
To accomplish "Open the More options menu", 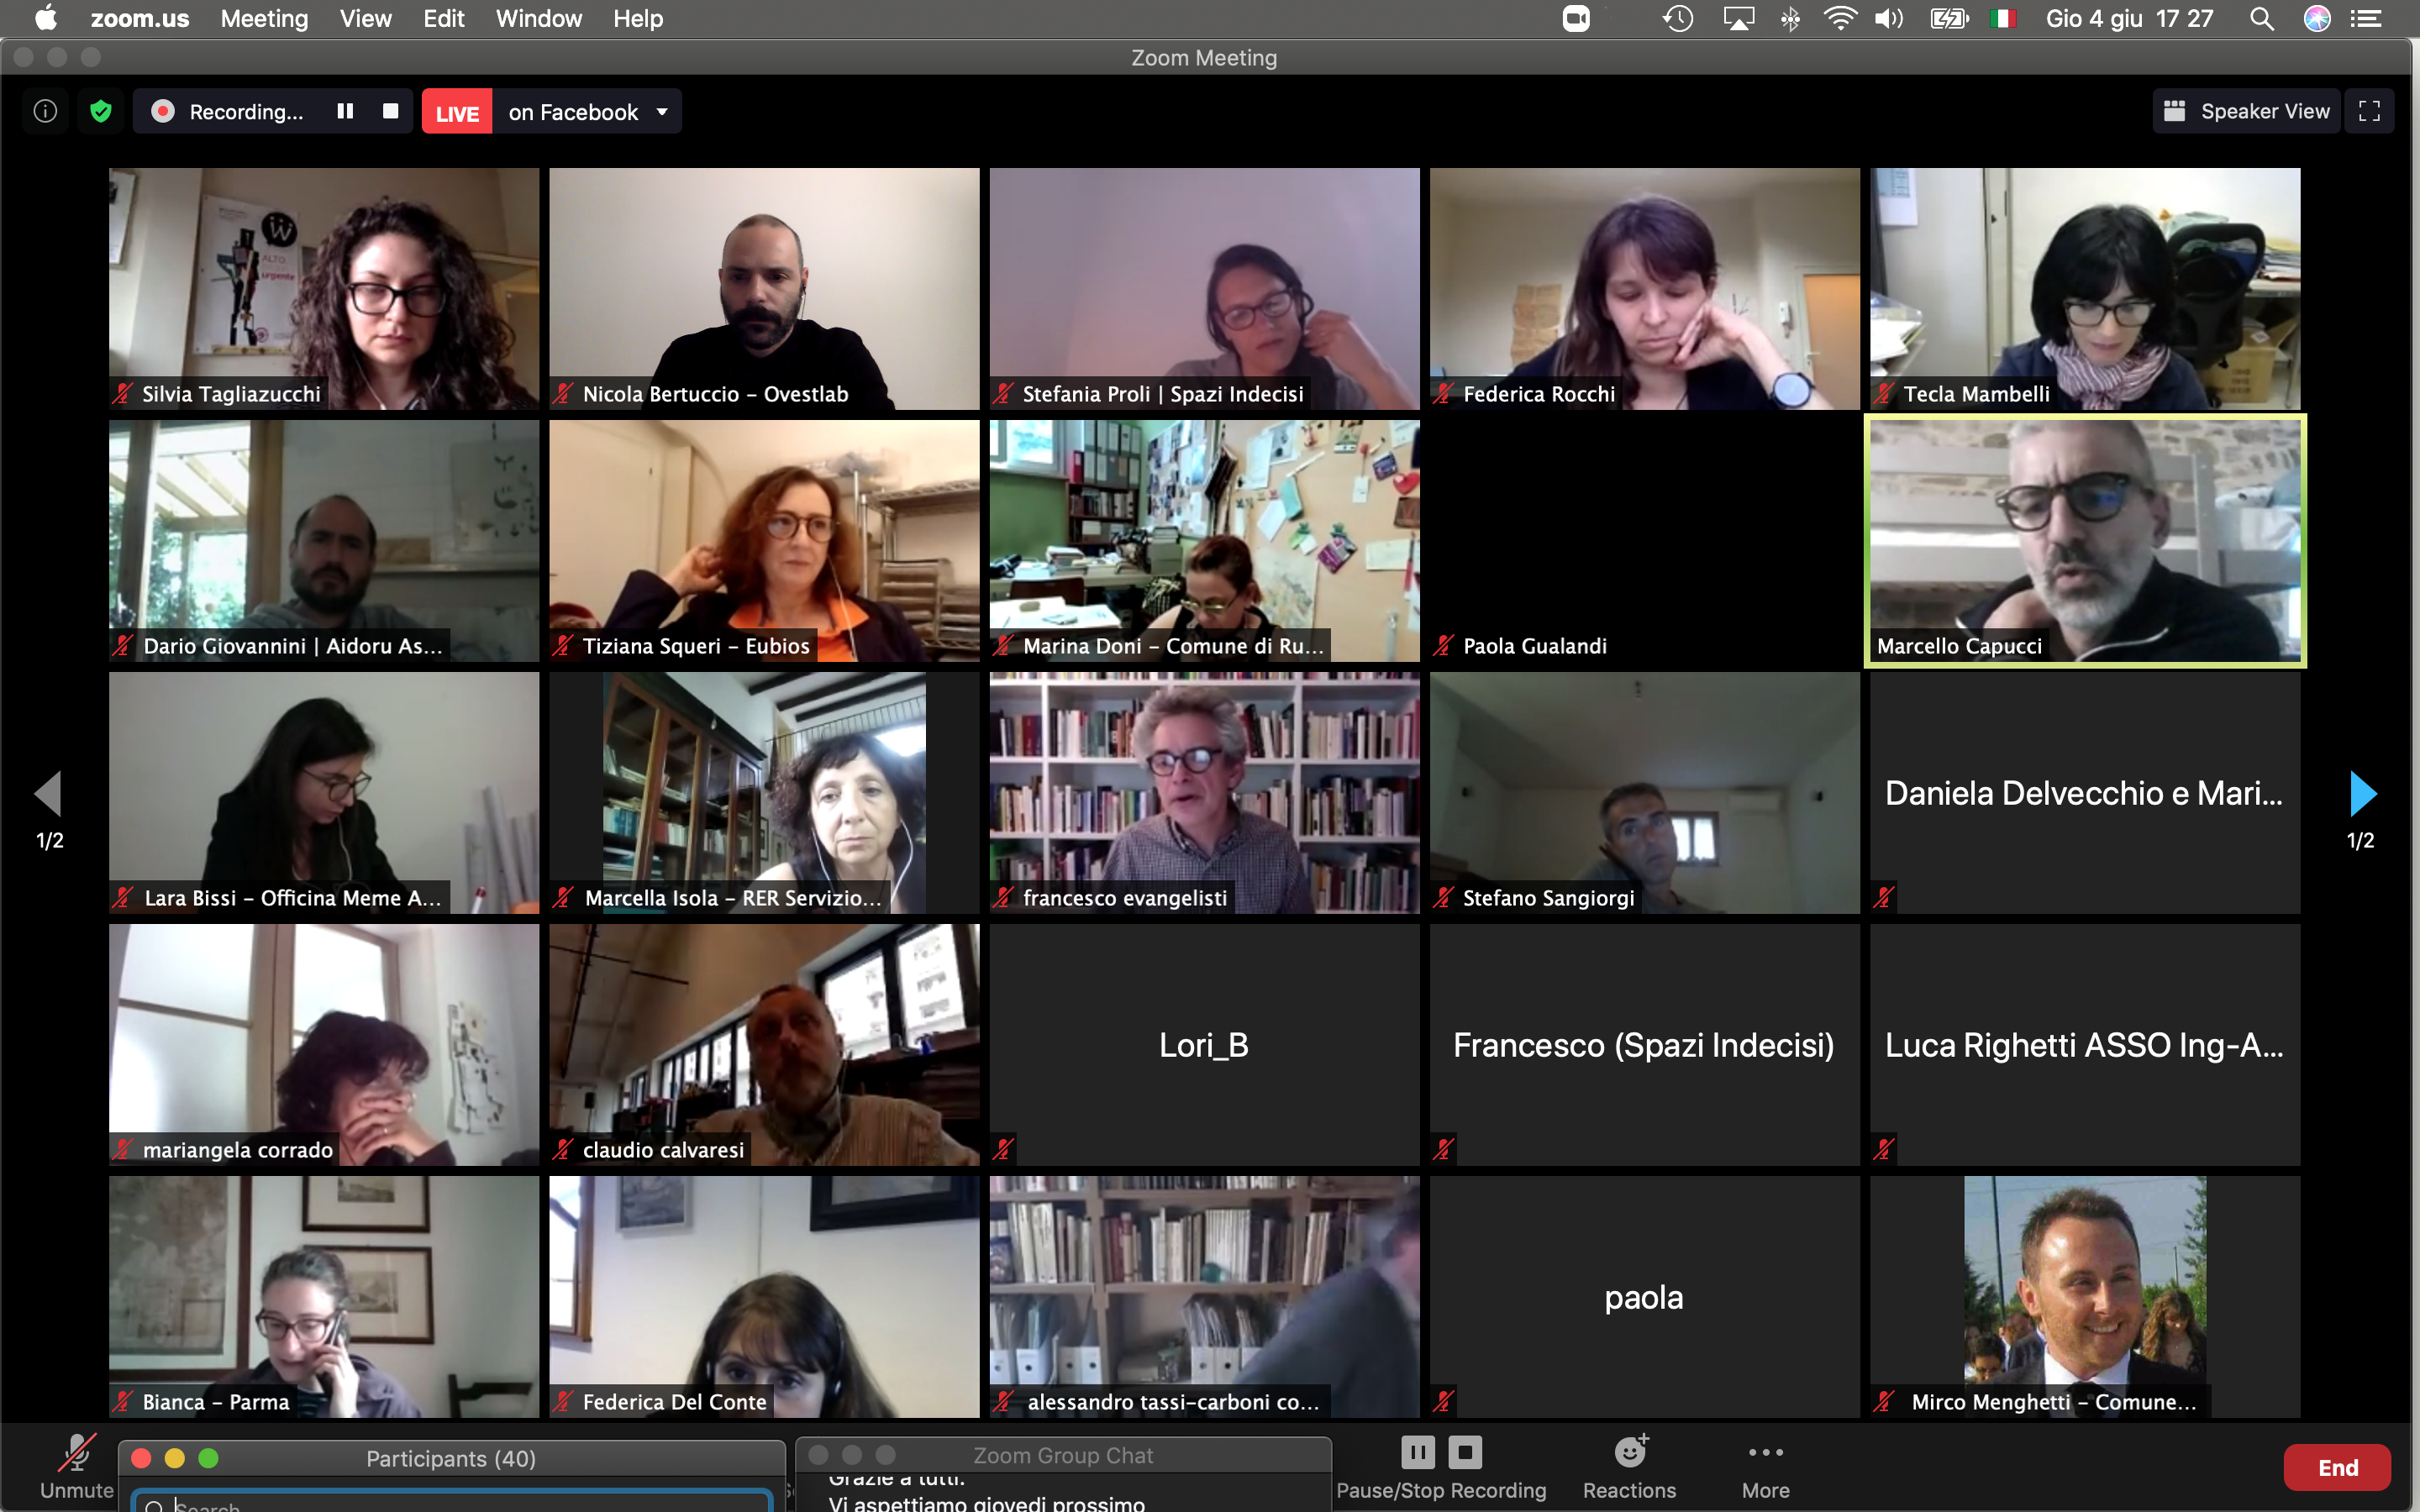I will (x=1765, y=1466).
